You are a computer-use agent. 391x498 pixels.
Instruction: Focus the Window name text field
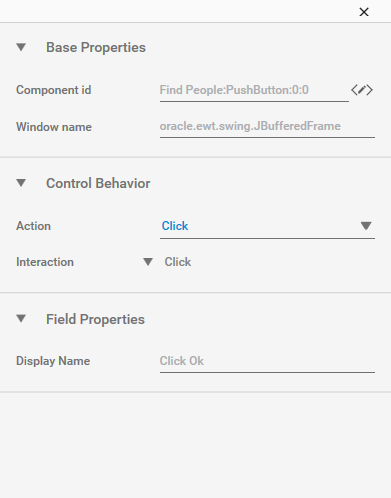(x=267, y=126)
